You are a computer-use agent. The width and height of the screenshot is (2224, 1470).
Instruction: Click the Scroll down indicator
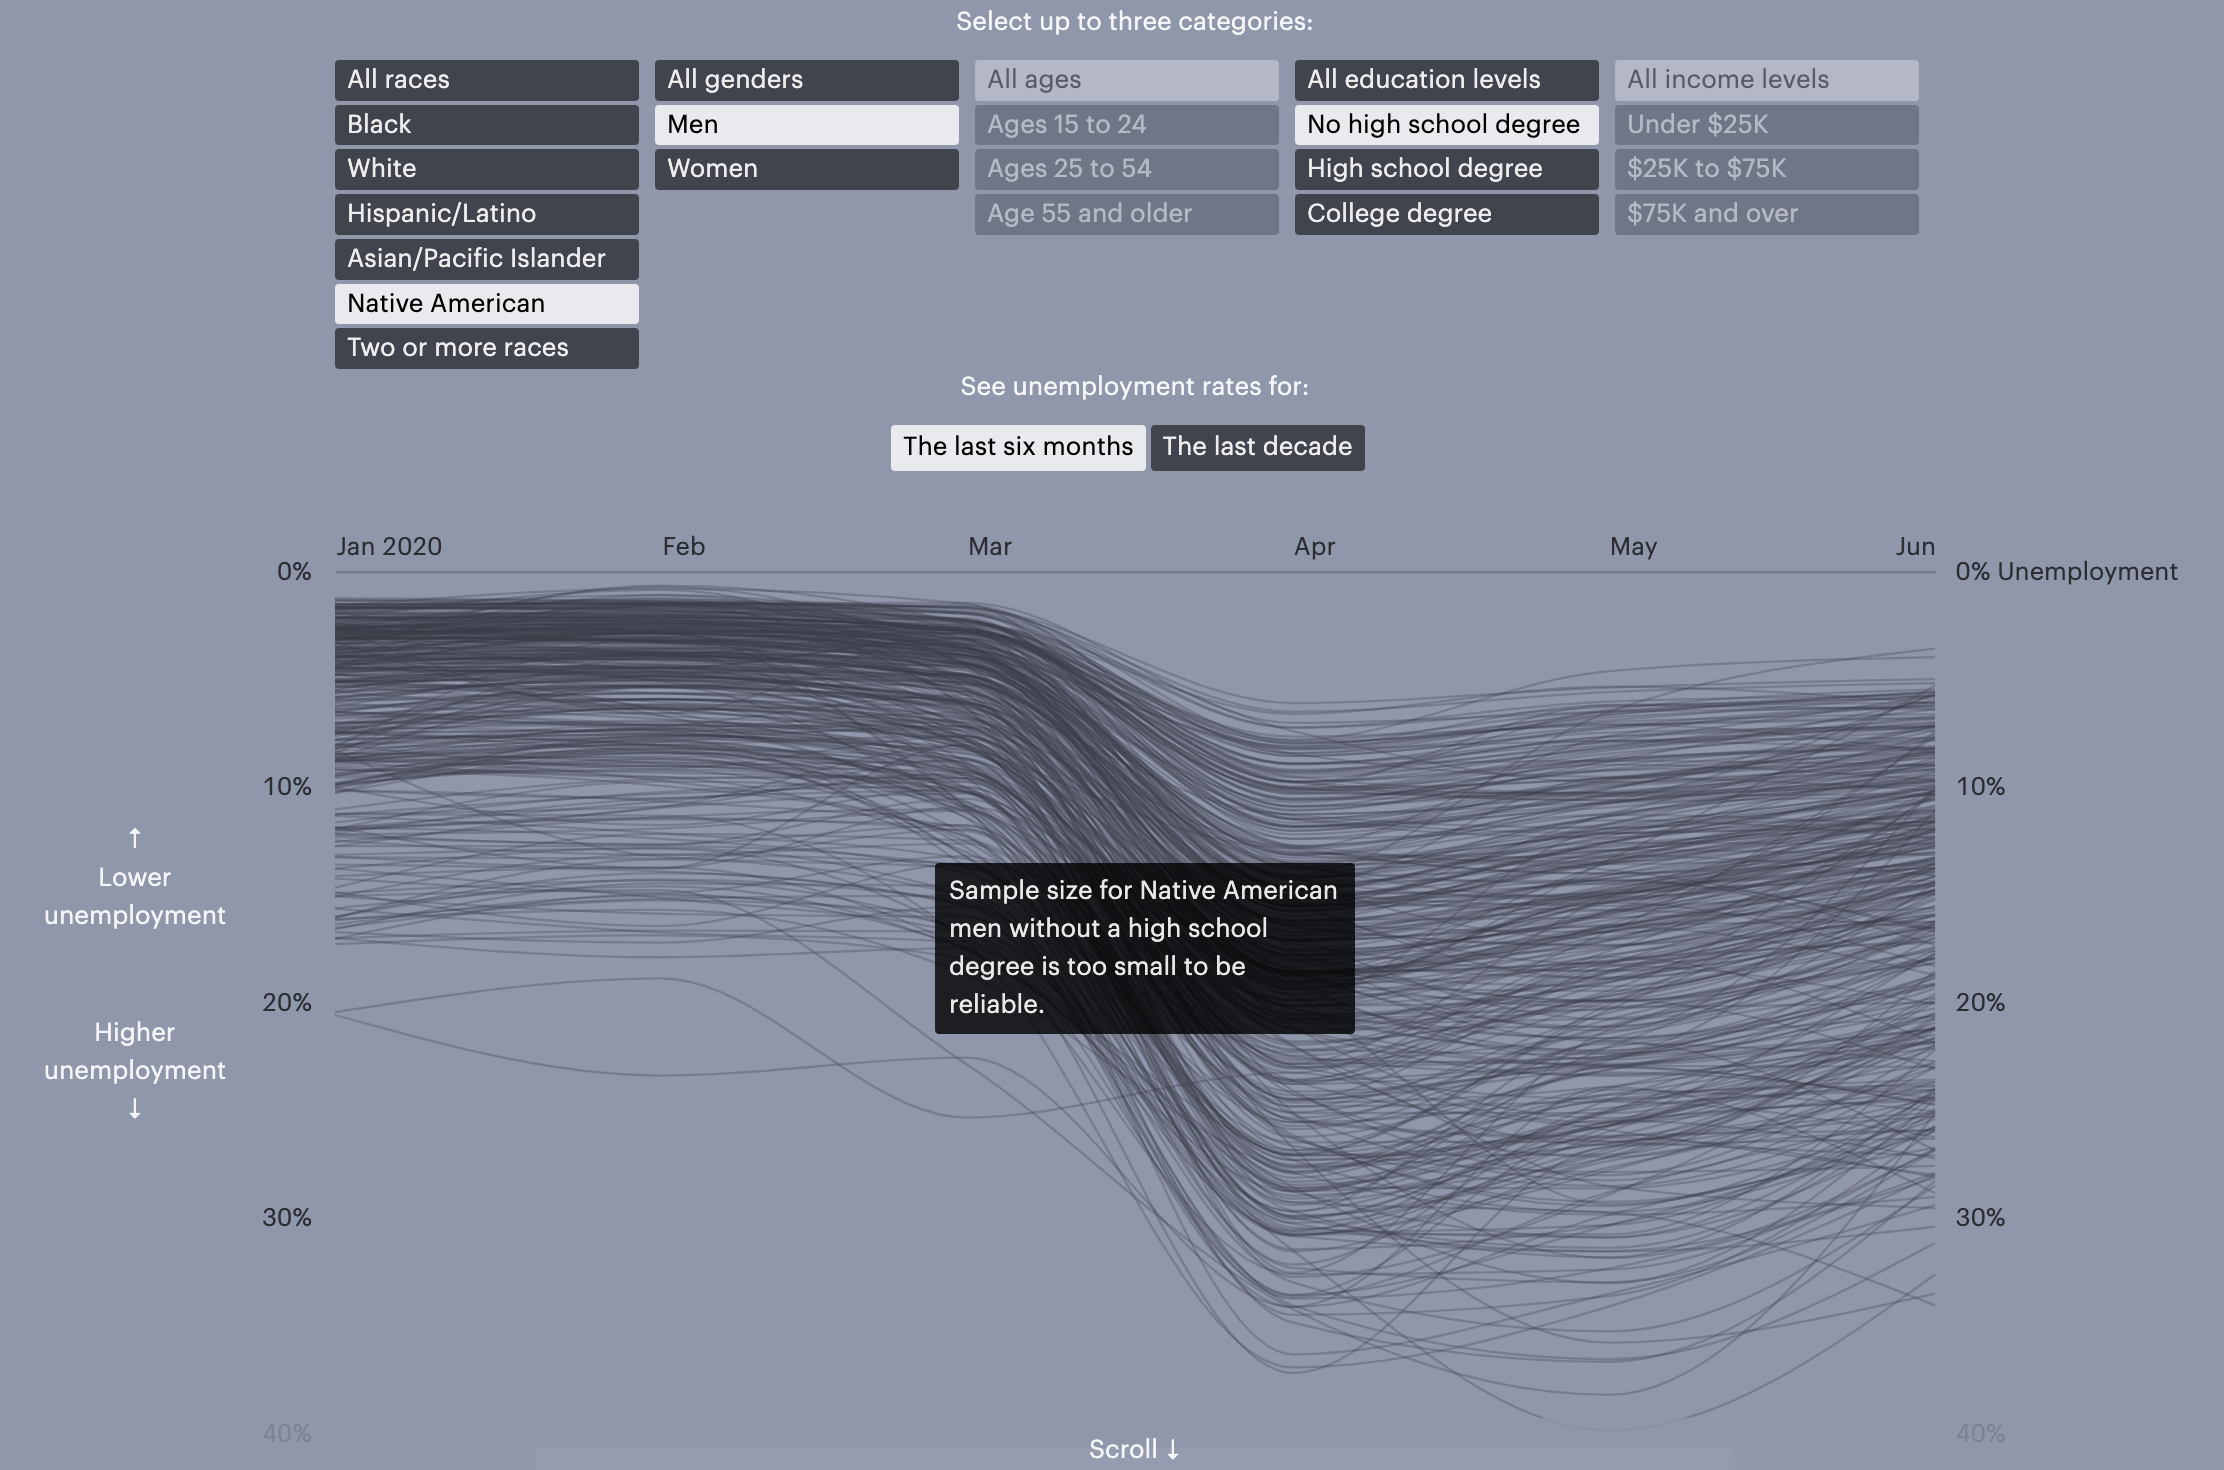pos(1134,1449)
